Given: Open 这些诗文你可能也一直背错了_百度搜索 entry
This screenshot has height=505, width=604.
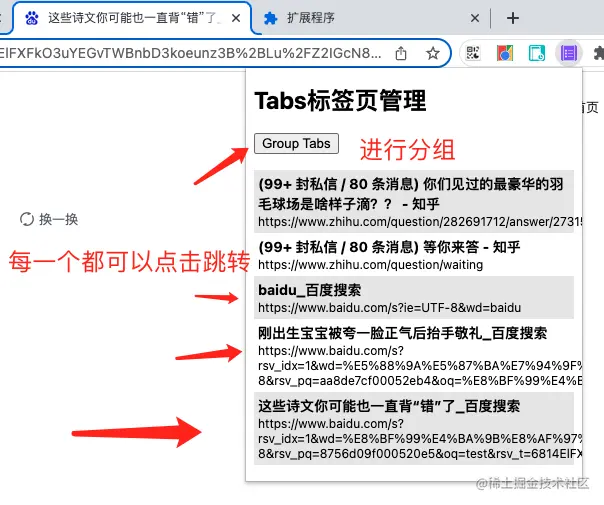Looking at the screenshot, I should tap(414, 428).
